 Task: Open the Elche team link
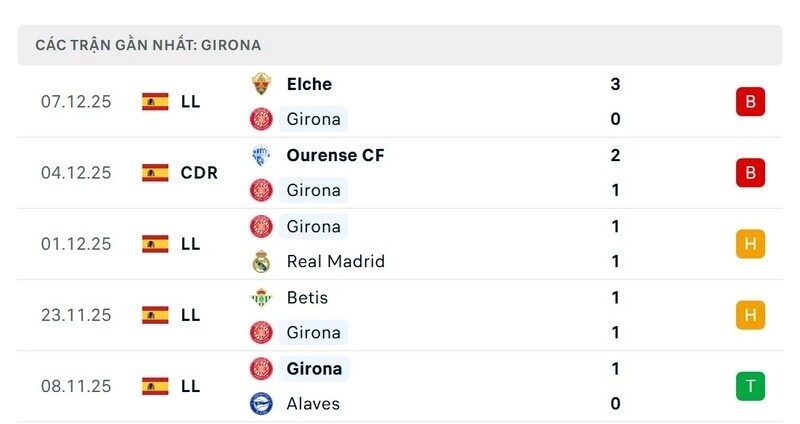pyautogui.click(x=309, y=84)
